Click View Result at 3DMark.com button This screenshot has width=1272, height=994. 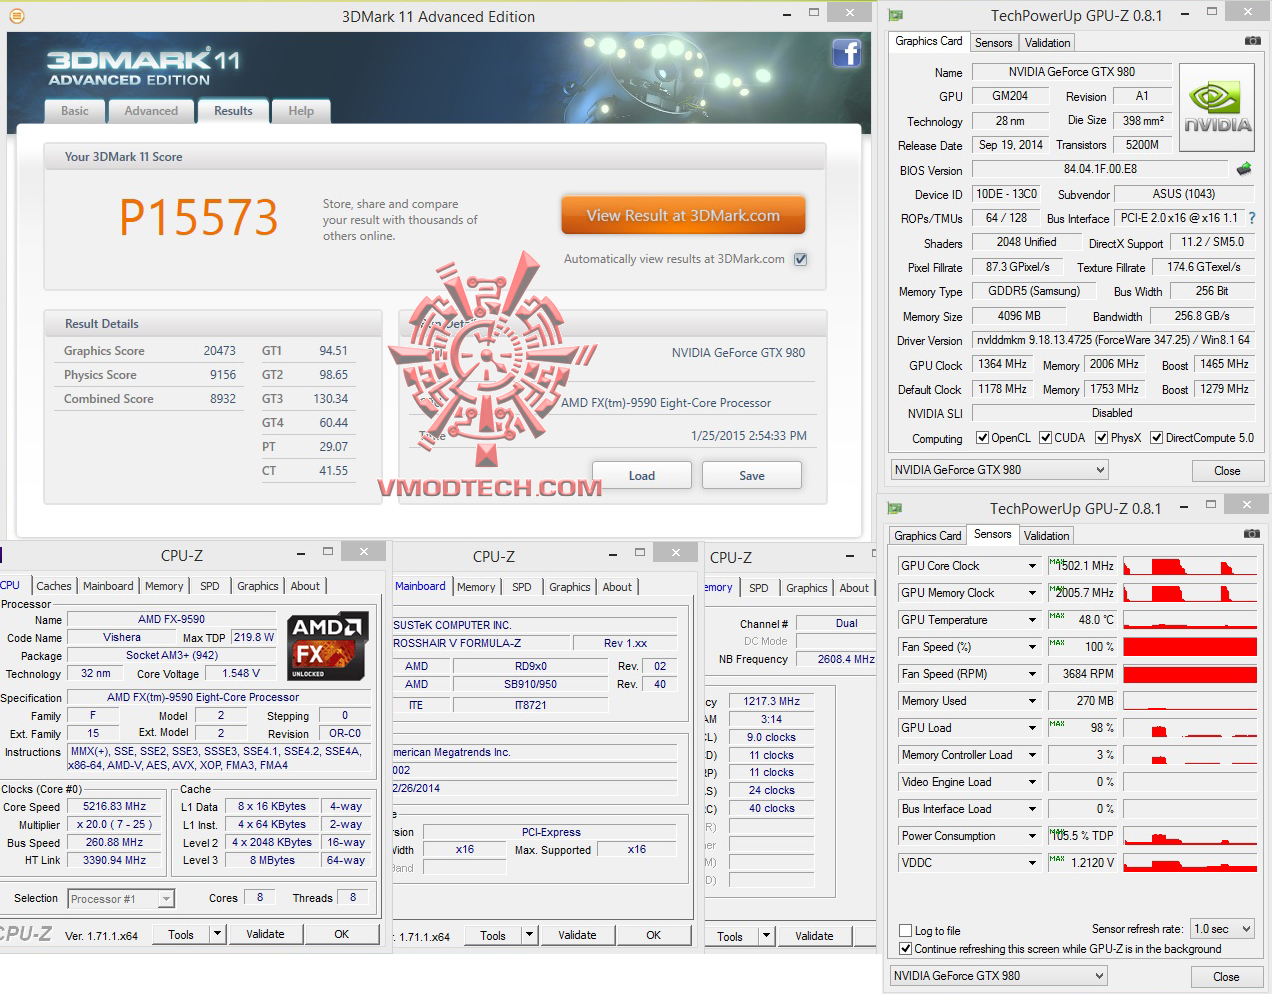coord(683,215)
